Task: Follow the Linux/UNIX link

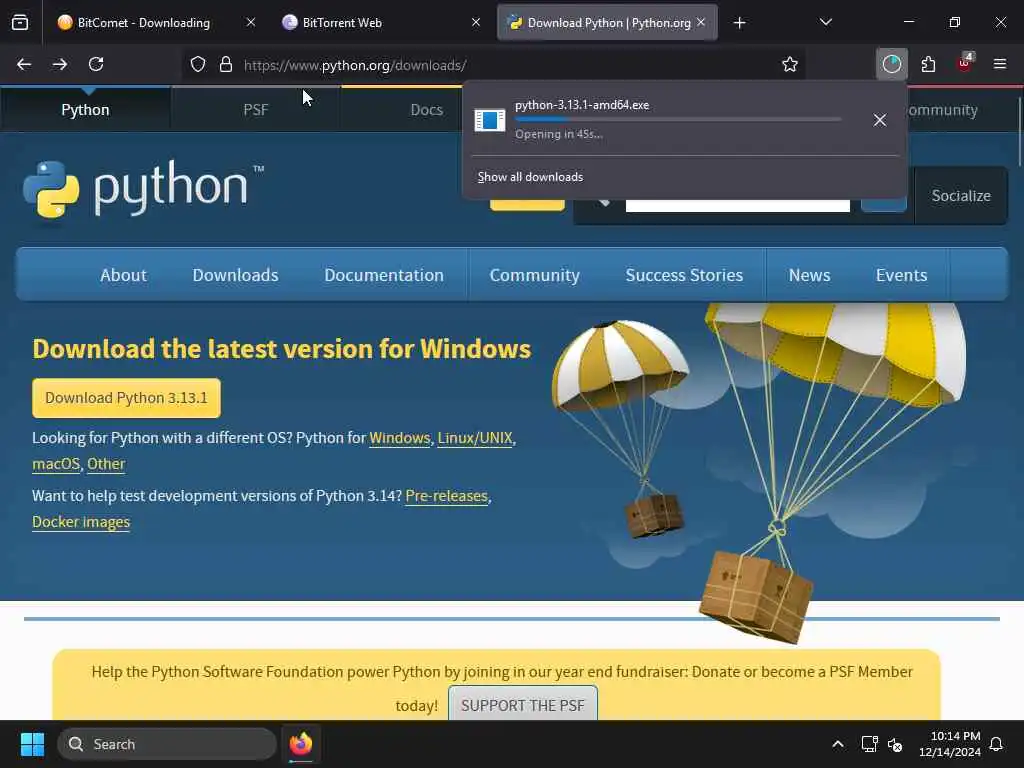Action: click(475, 438)
